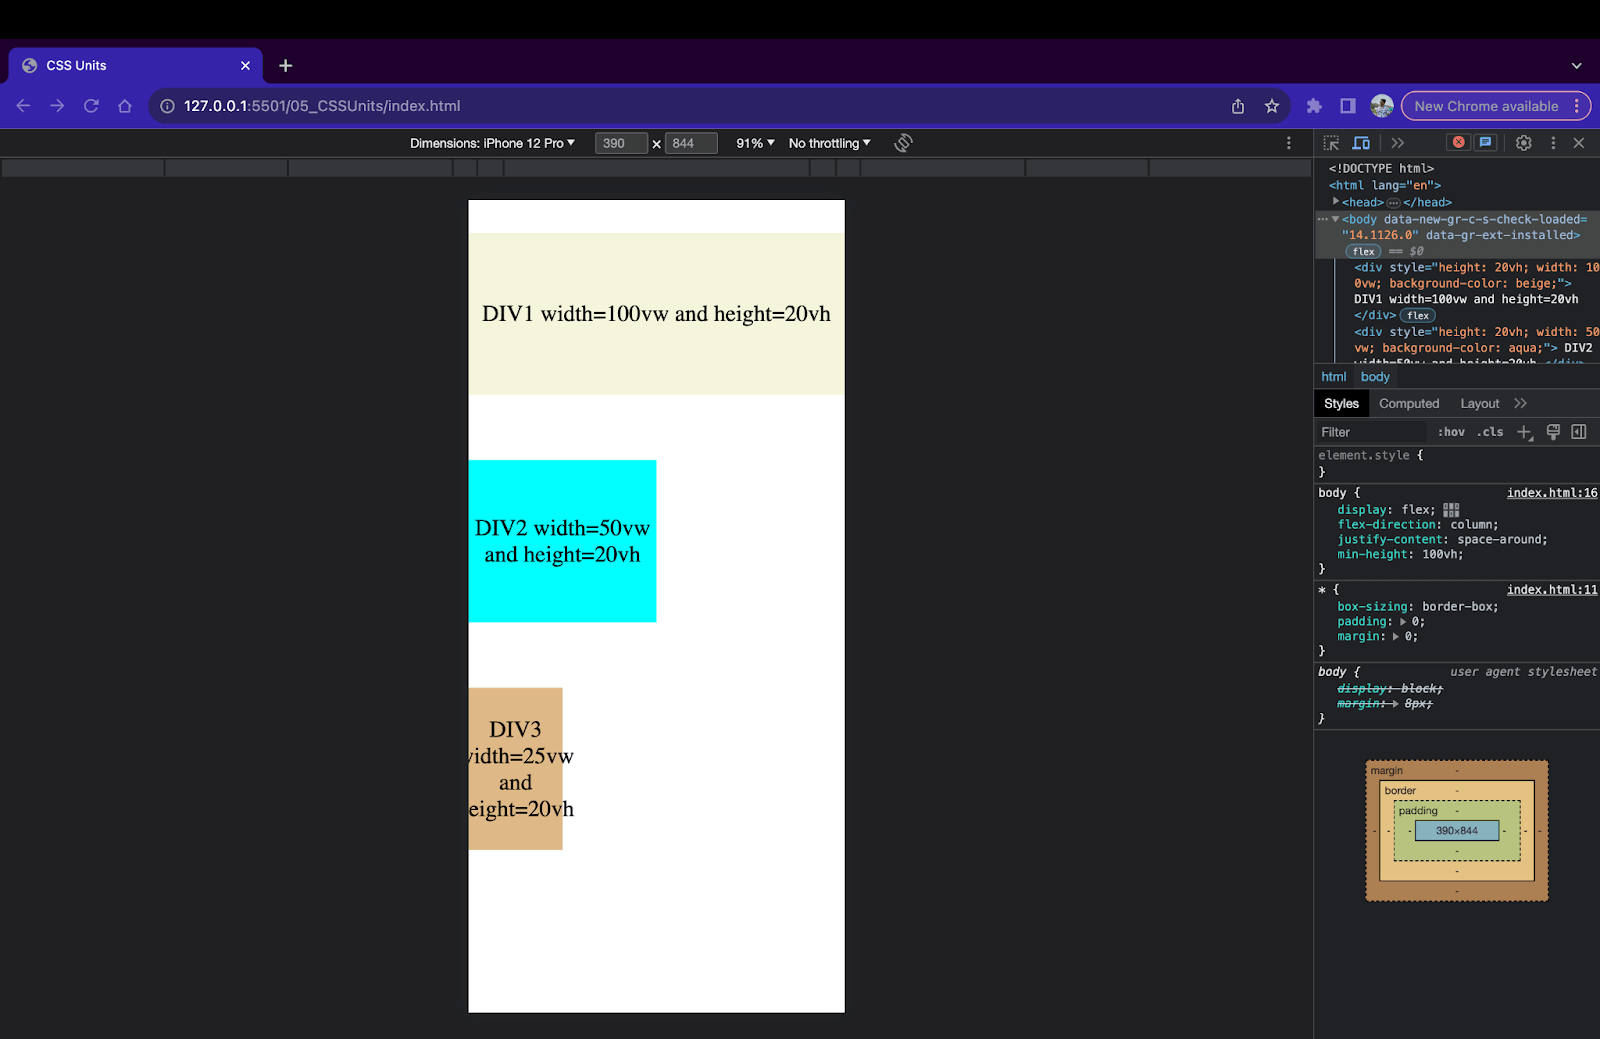The width and height of the screenshot is (1600, 1039).
Task: Select the inspect element cursor tool
Action: (x=1330, y=143)
